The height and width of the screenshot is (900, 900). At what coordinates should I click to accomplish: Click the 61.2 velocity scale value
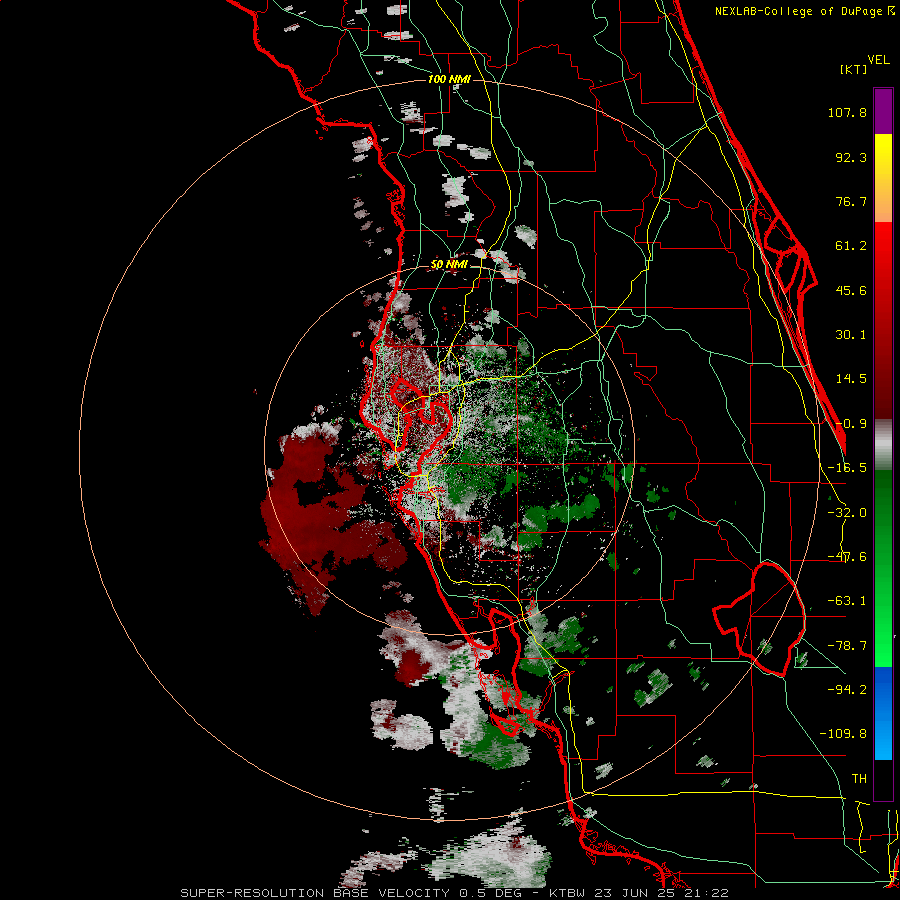pos(851,246)
